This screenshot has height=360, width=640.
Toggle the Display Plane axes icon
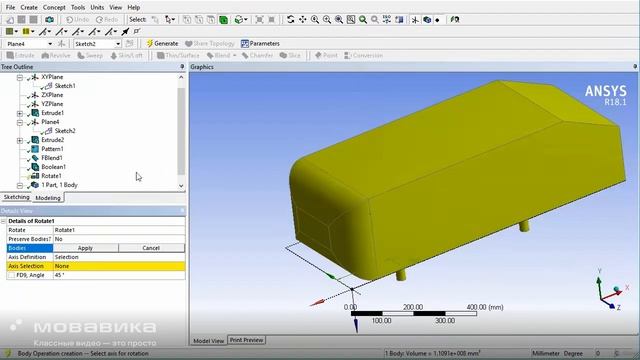(415, 20)
